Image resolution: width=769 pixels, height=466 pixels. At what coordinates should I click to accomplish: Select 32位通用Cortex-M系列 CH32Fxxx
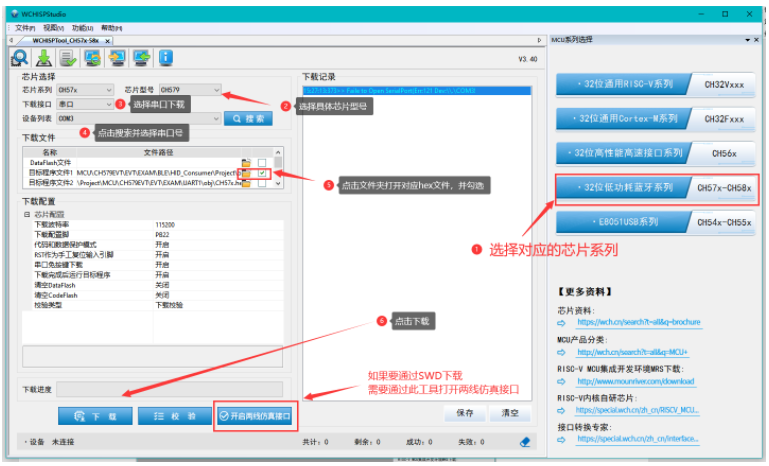[655, 119]
